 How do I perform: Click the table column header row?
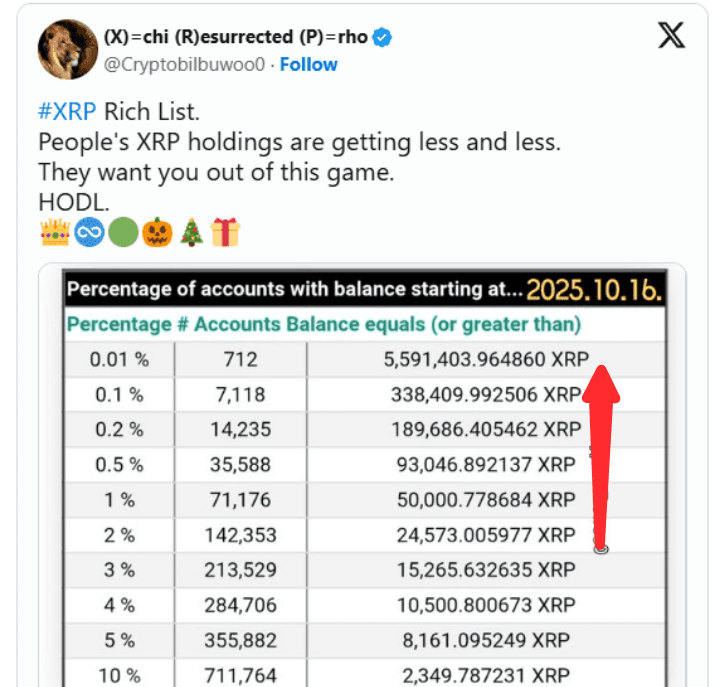click(323, 324)
